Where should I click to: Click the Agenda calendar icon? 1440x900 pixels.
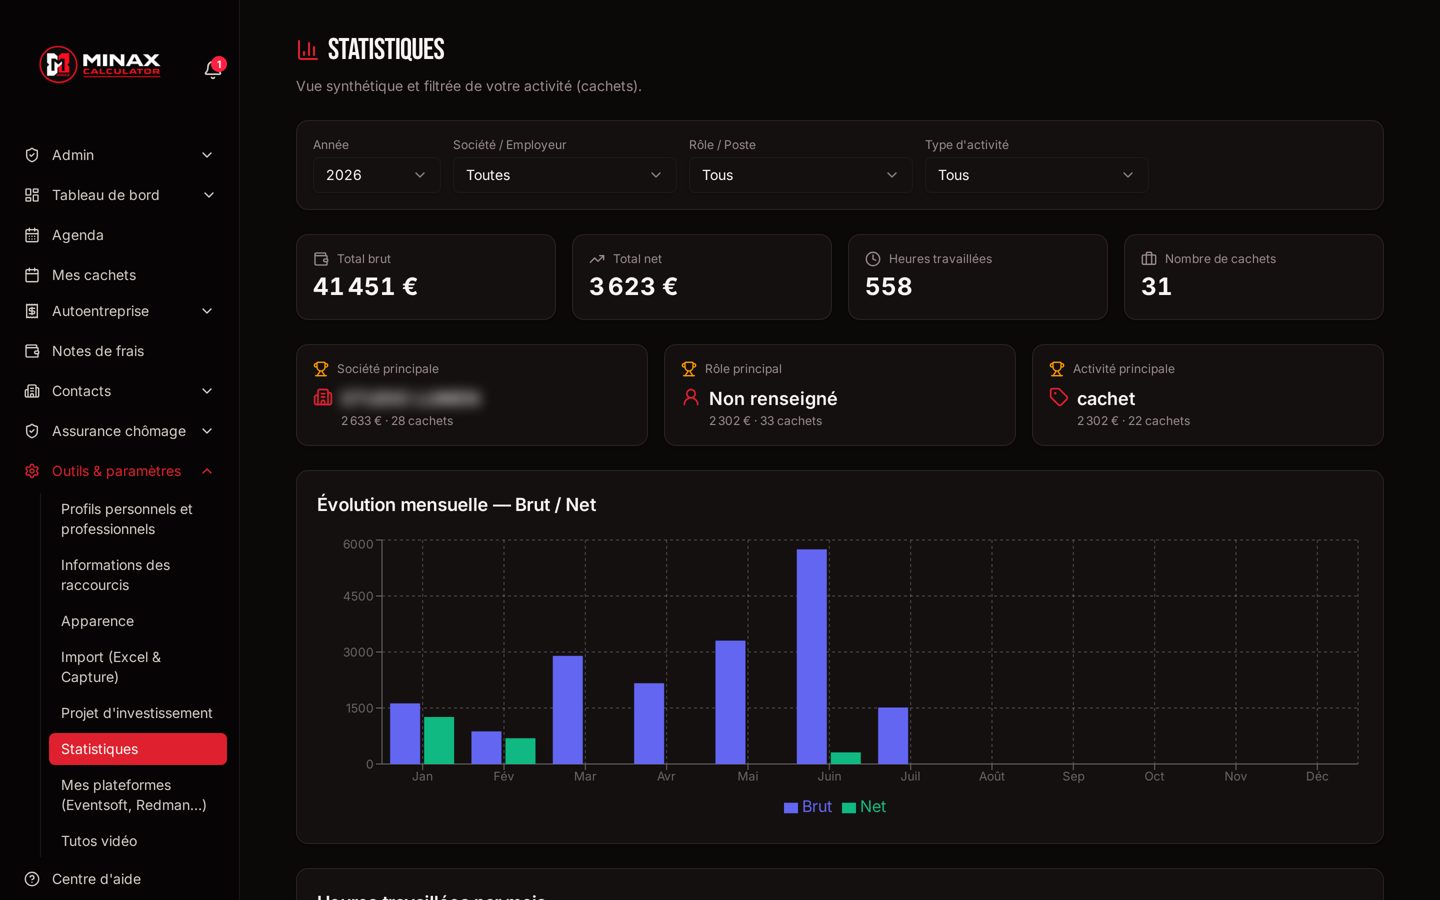(32, 235)
